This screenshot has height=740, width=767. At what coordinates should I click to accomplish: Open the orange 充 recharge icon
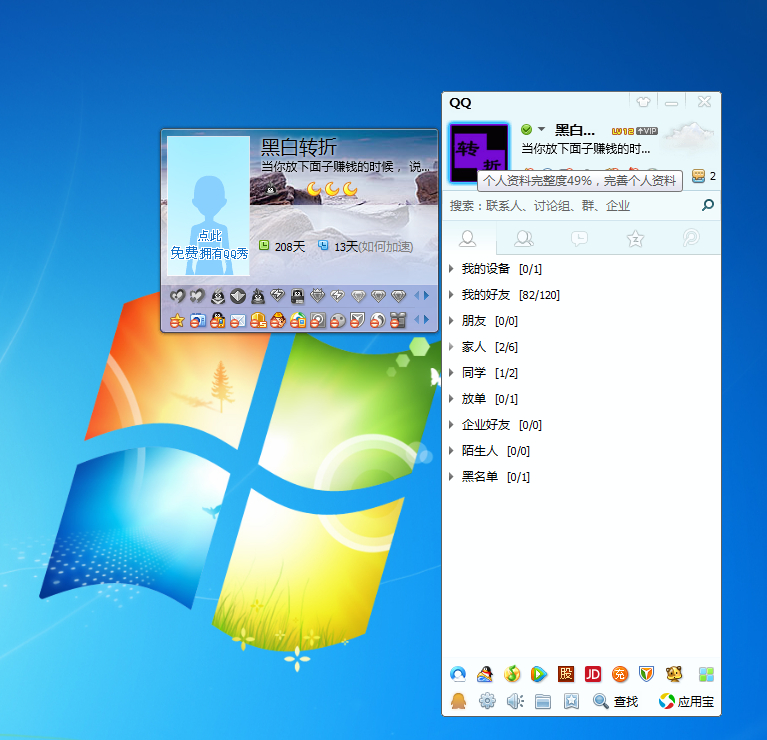[620, 674]
